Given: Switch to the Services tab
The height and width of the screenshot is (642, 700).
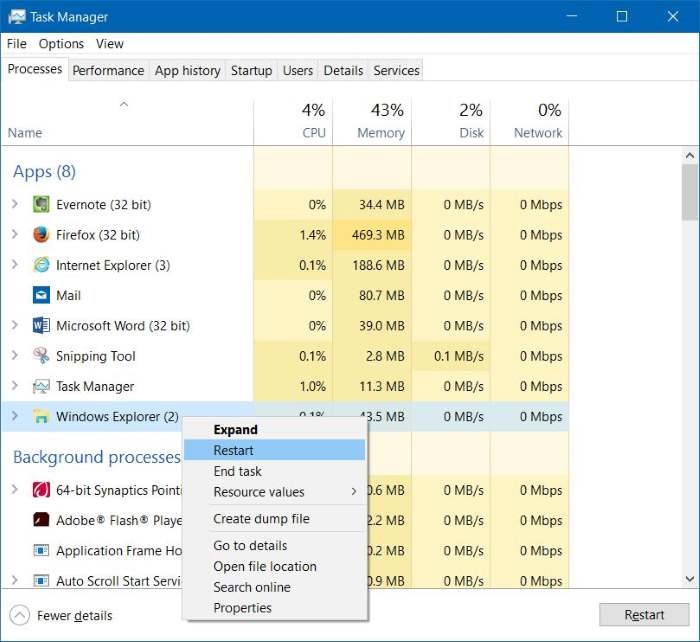Looking at the screenshot, I should (x=396, y=71).
